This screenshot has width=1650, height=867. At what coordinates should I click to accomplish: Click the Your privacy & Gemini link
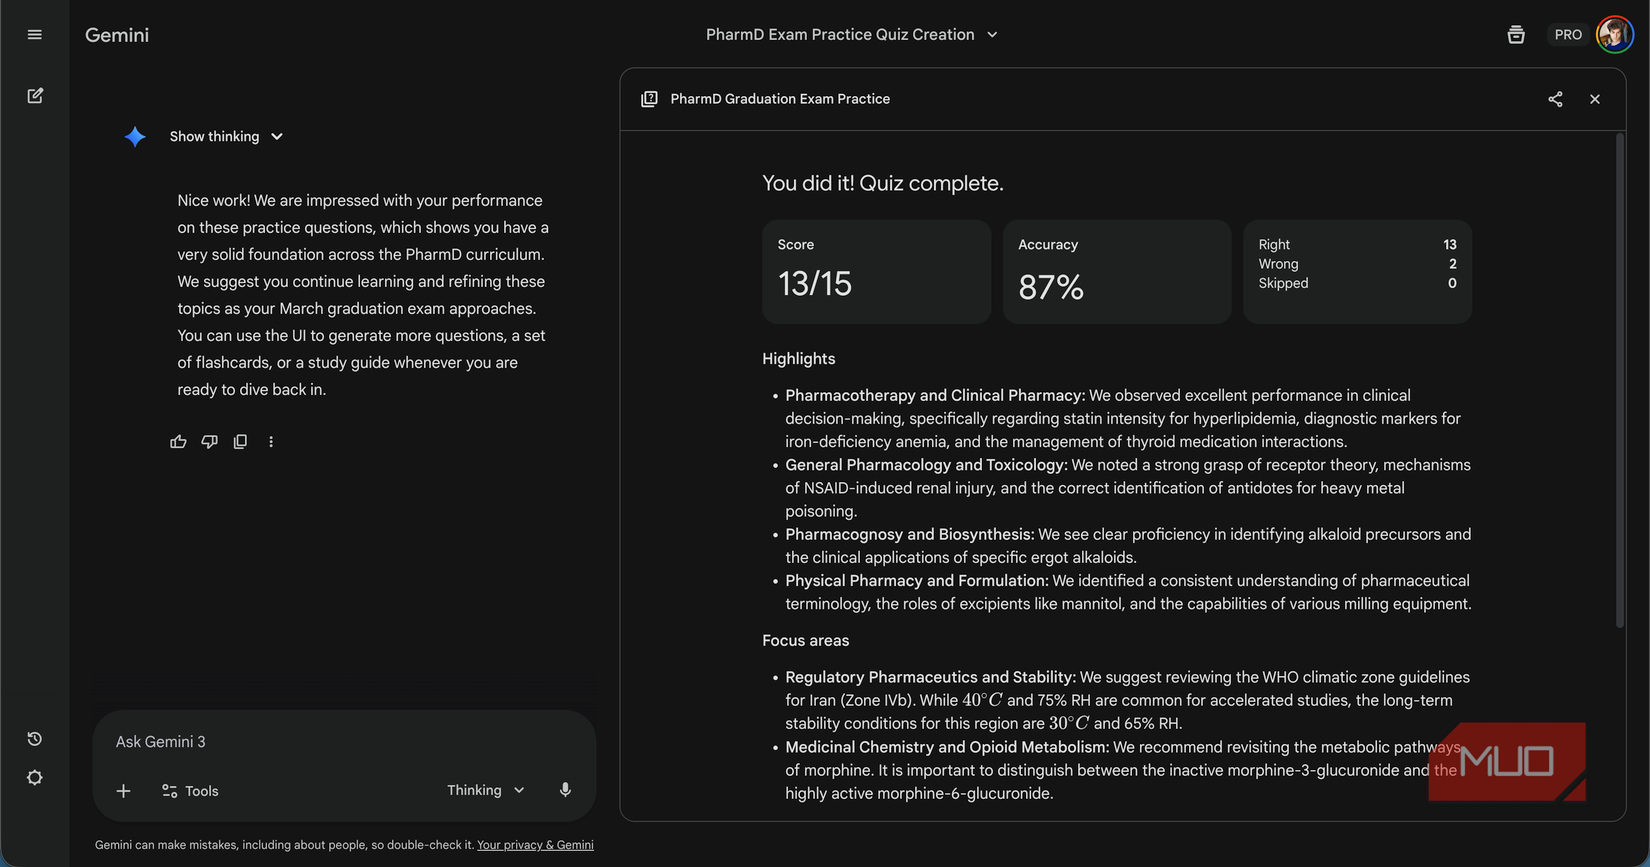click(x=535, y=845)
